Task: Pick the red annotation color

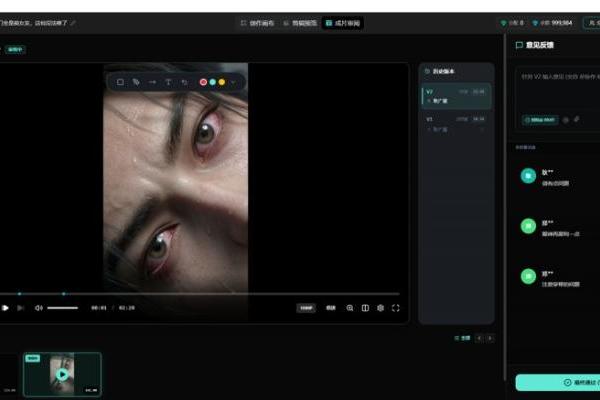Action: [x=203, y=82]
